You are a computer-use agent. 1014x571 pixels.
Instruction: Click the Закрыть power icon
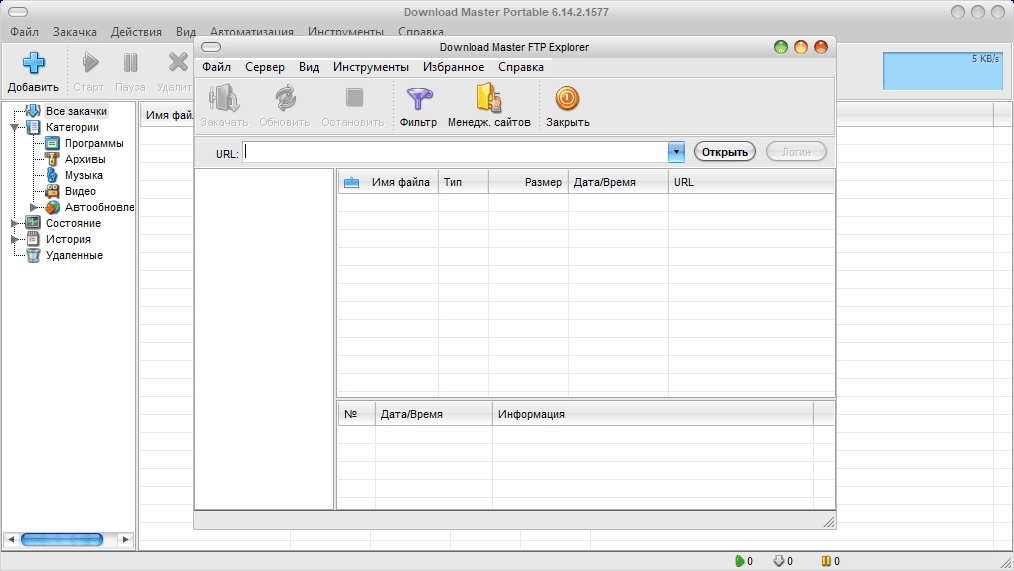567,98
